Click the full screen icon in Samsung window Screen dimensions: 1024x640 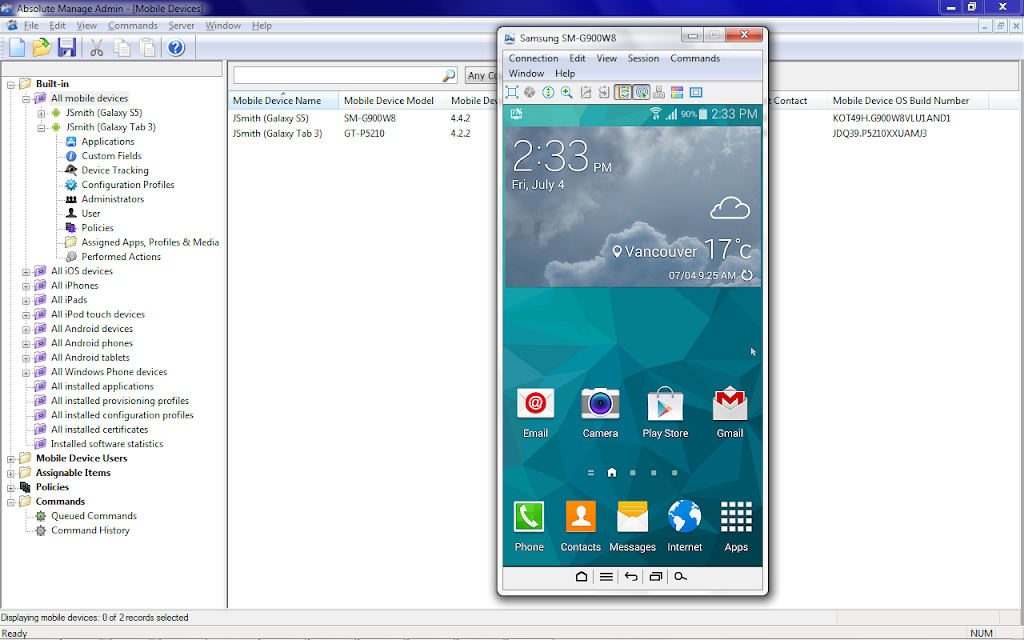pyautogui.click(x=512, y=92)
